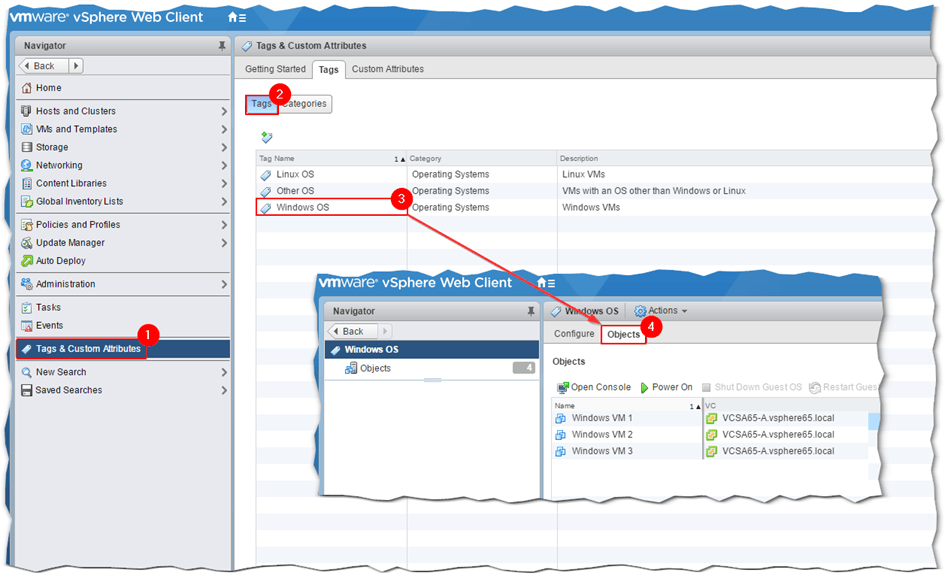This screenshot has height=579, width=945.
Task: Click the New Search magnifier icon
Action: pyautogui.click(x=27, y=372)
